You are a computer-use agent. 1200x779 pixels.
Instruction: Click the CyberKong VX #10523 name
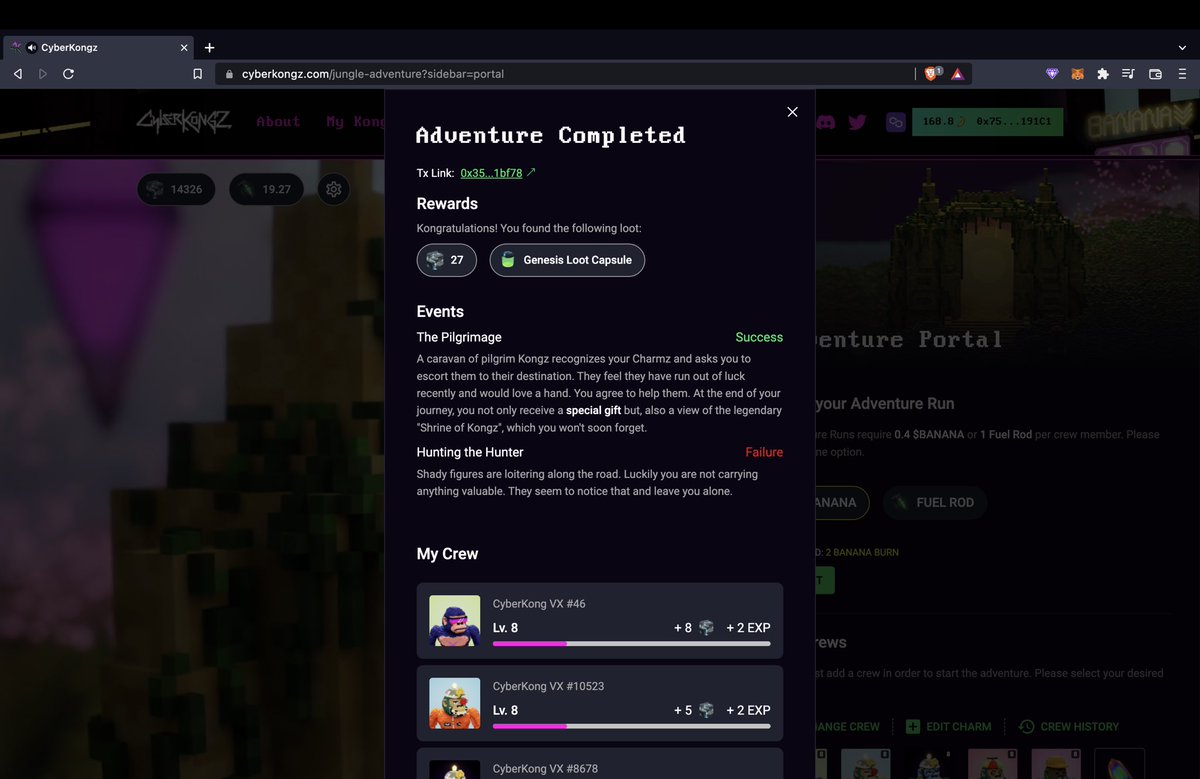(x=548, y=686)
